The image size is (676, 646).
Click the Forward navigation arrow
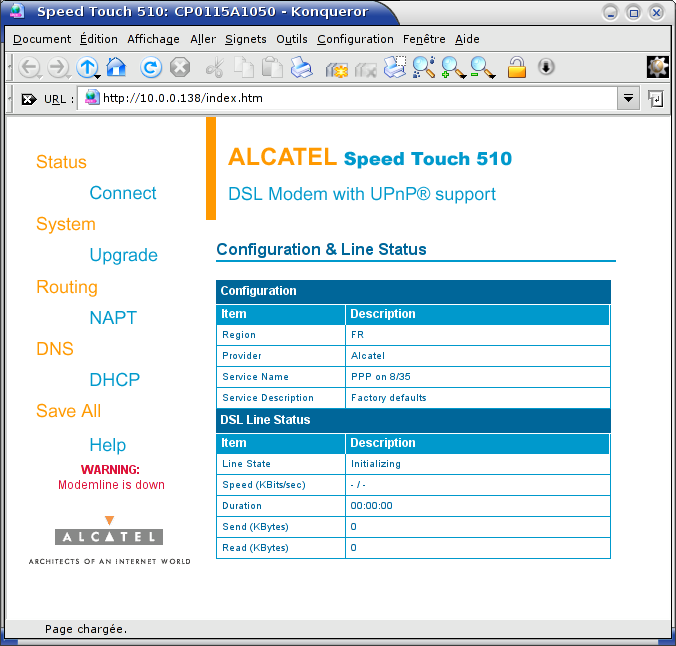click(x=57, y=68)
